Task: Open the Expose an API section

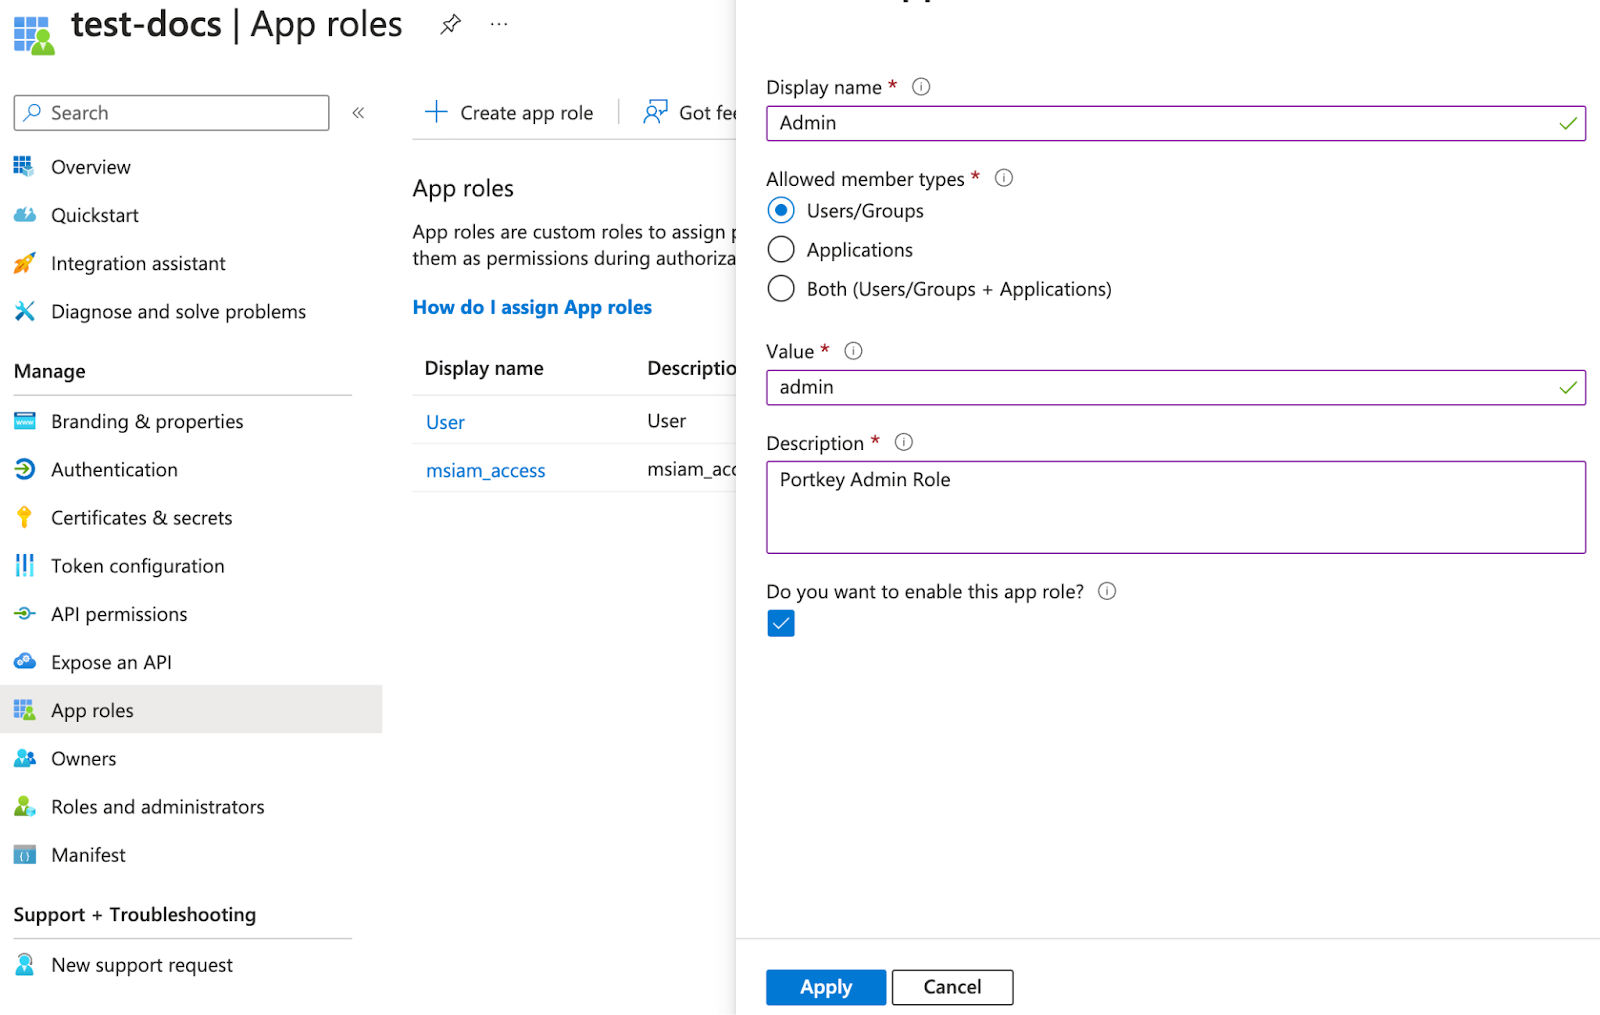Action: pyautogui.click(x=110, y=661)
